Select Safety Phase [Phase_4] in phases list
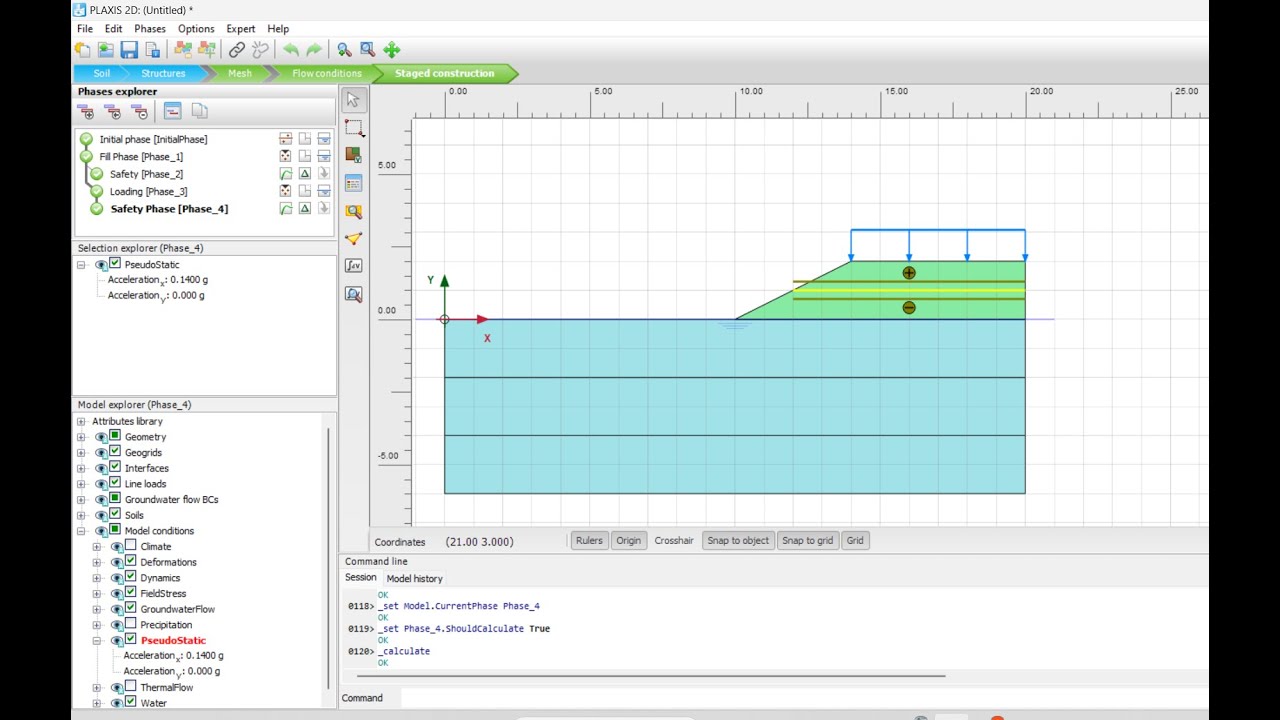The width and height of the screenshot is (1280, 720). pos(169,209)
